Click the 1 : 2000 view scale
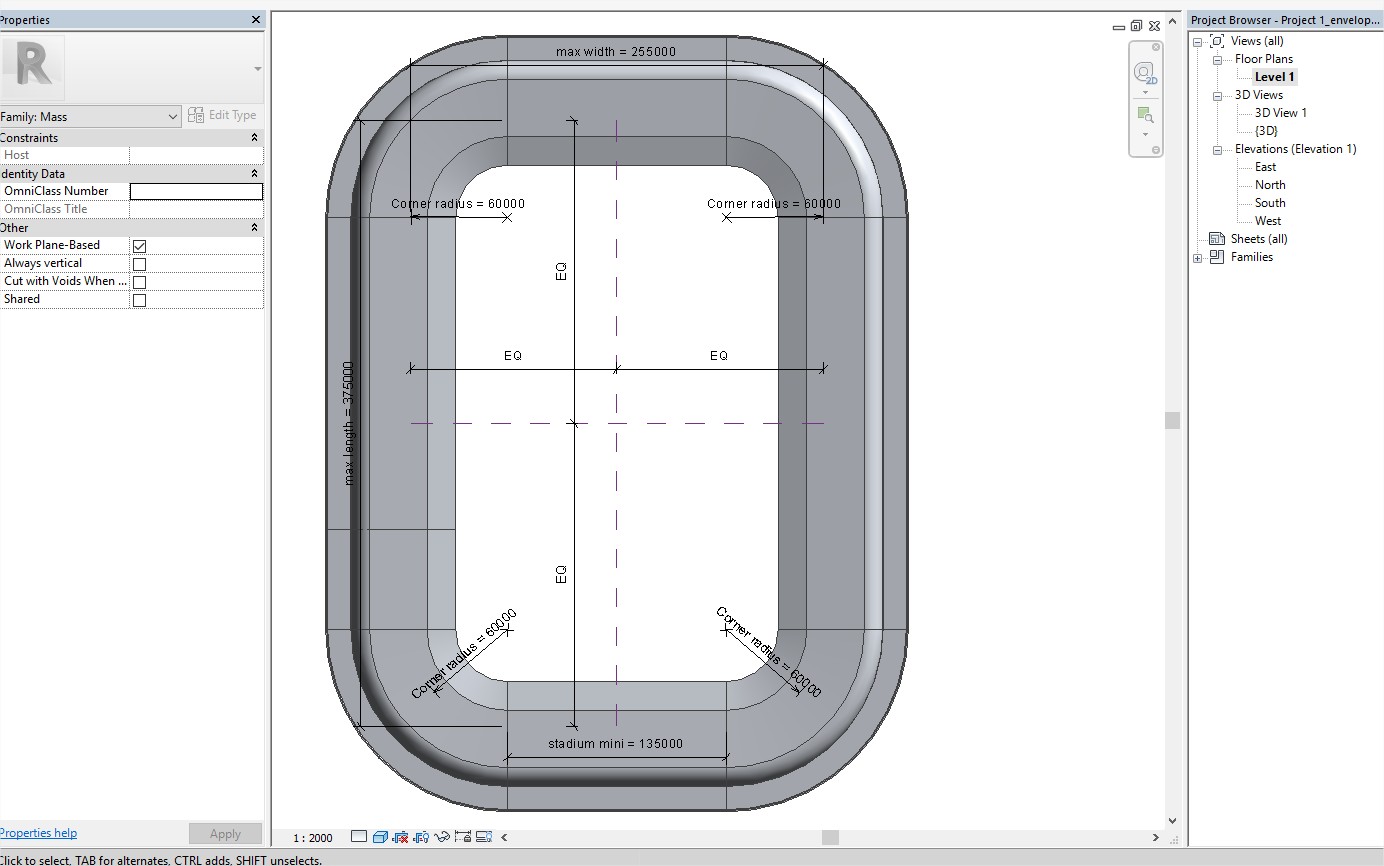The width and height of the screenshot is (1384, 866). 312,838
